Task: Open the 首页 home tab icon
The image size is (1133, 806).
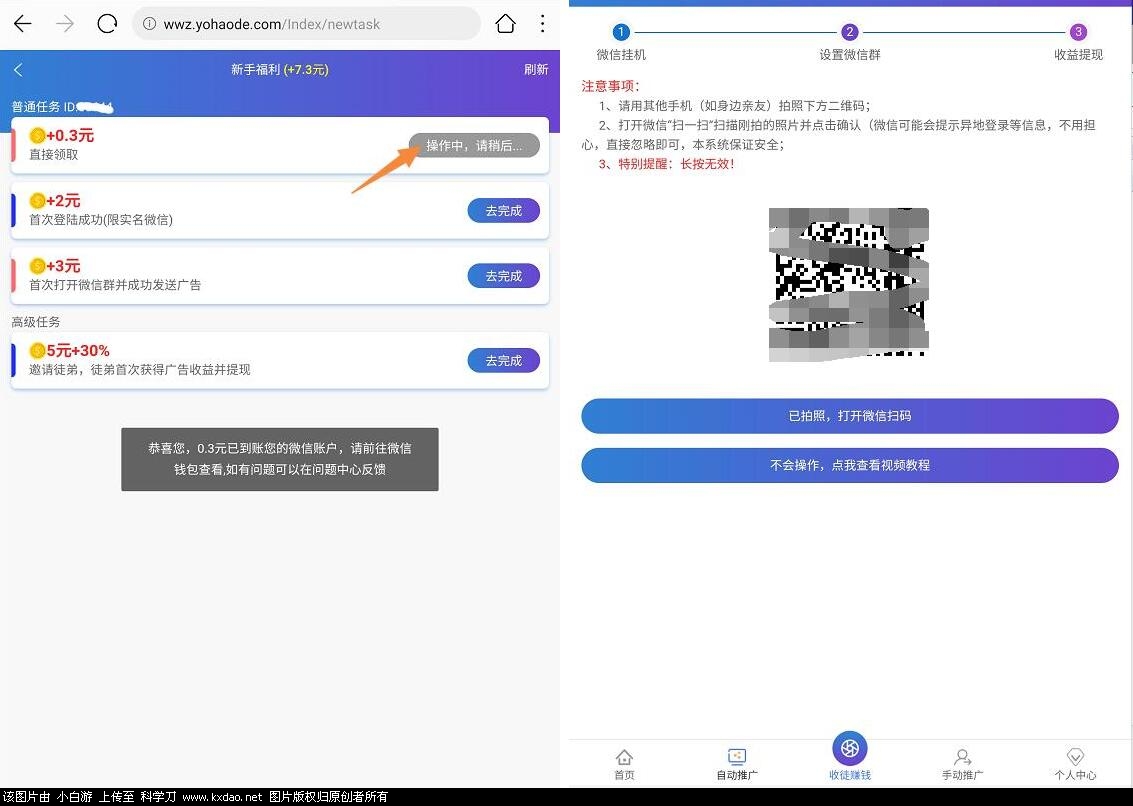Action: click(624, 758)
